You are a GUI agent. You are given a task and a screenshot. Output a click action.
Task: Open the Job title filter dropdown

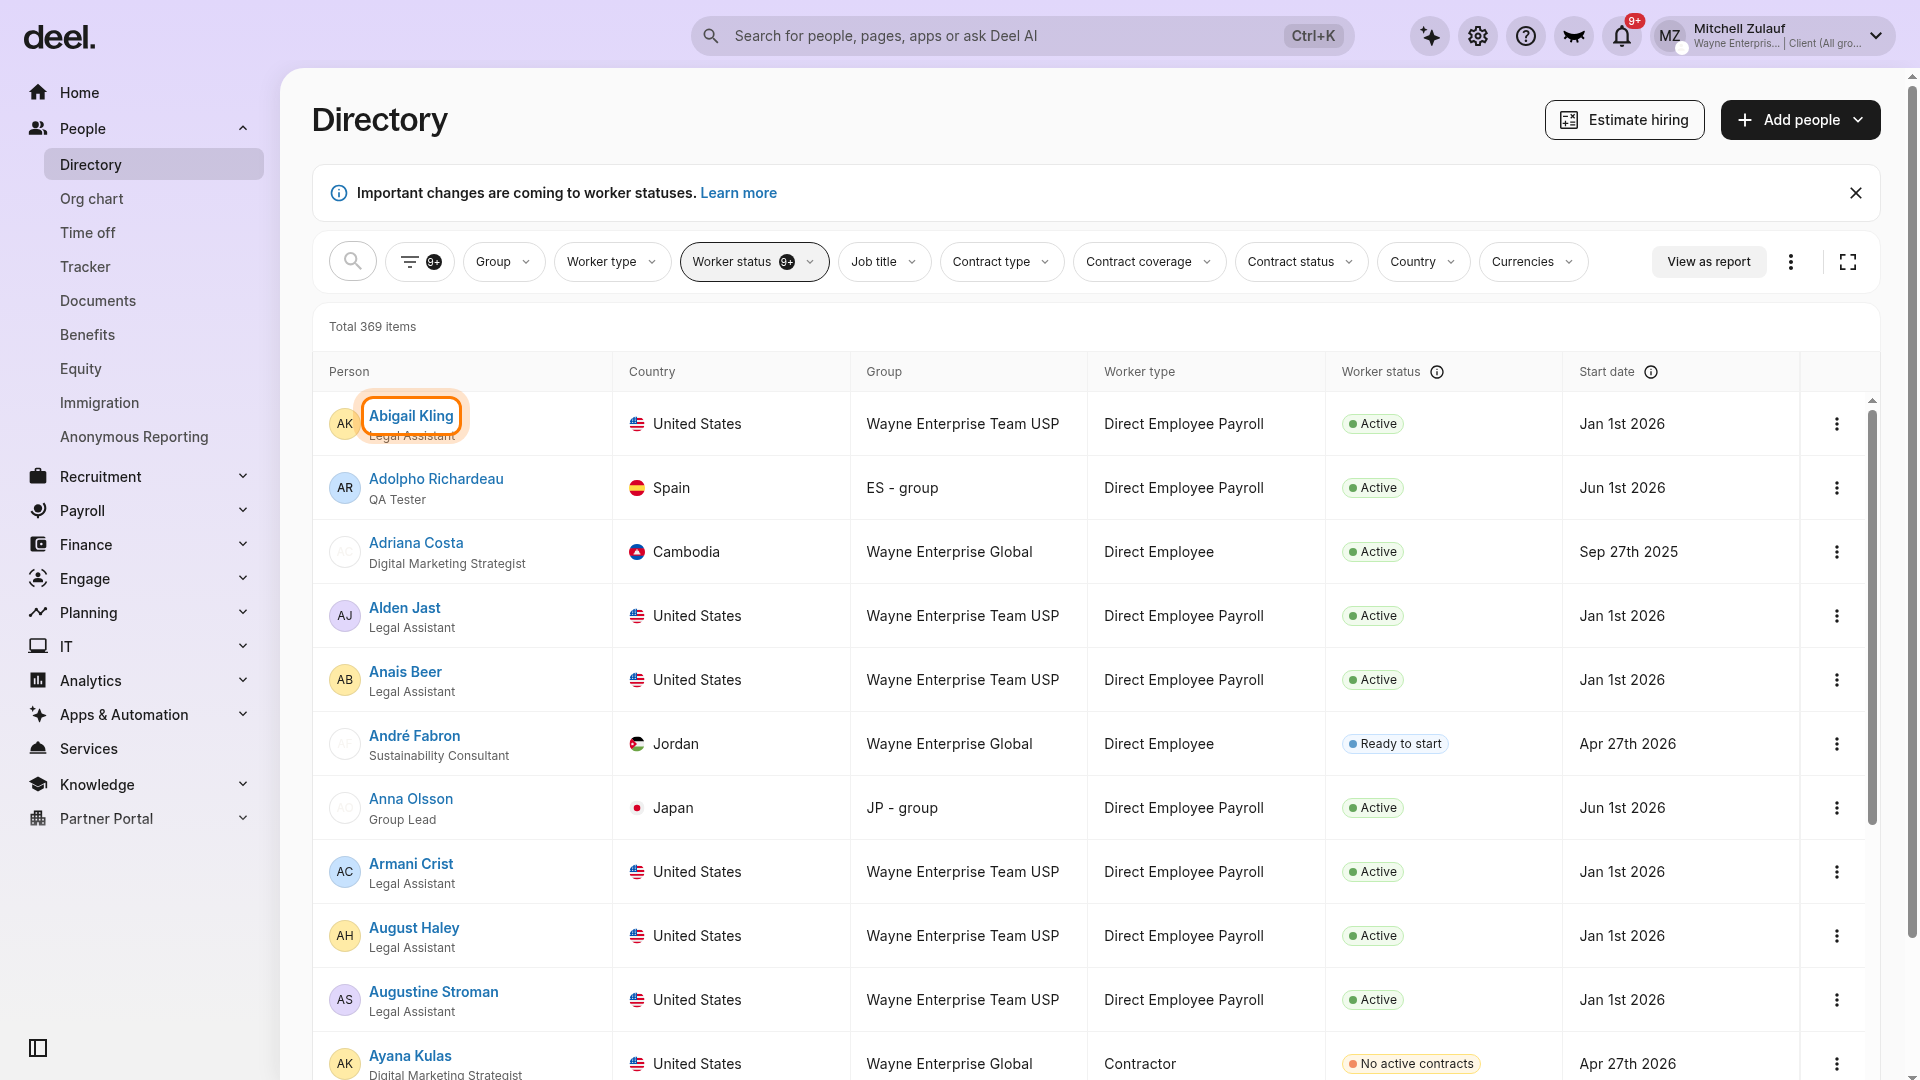pyautogui.click(x=885, y=262)
